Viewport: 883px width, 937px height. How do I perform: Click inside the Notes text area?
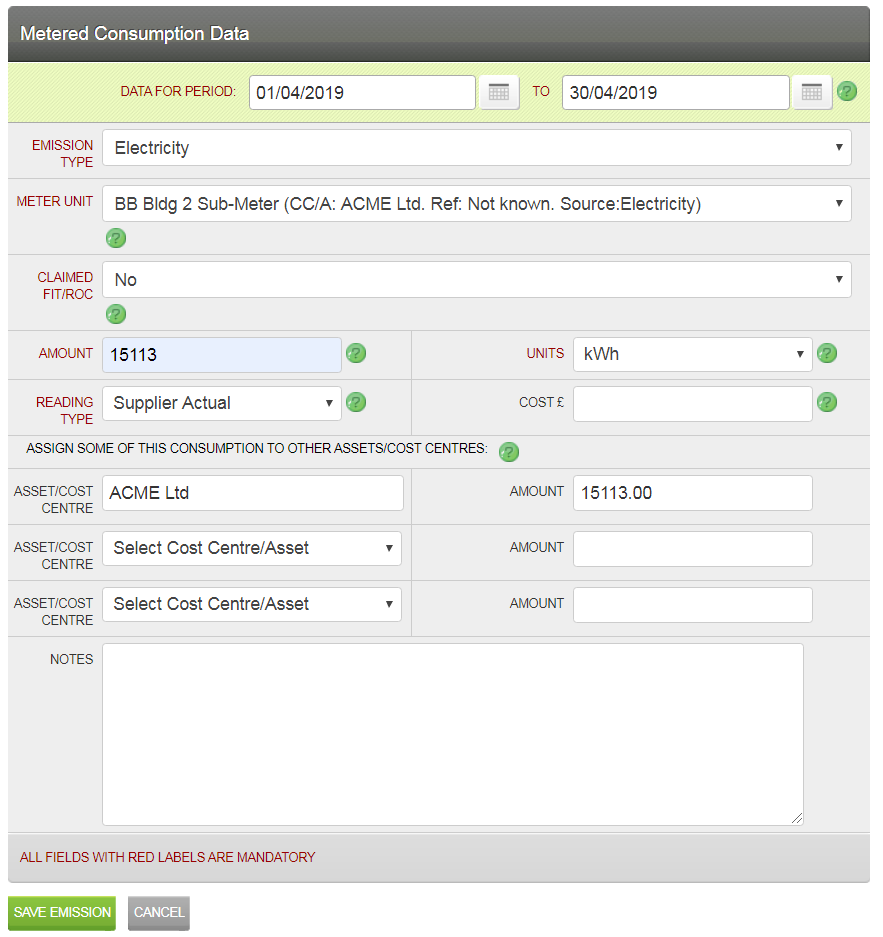[453, 734]
